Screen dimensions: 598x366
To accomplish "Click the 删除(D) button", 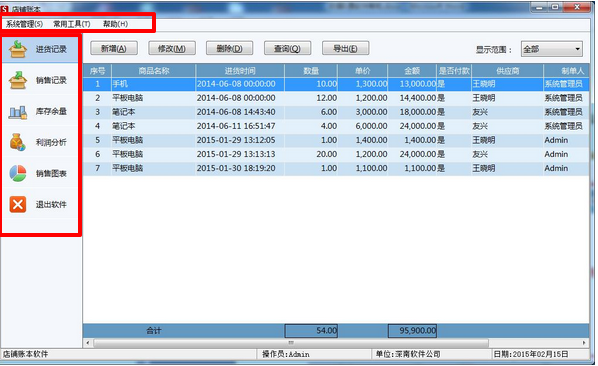I will 230,48.
